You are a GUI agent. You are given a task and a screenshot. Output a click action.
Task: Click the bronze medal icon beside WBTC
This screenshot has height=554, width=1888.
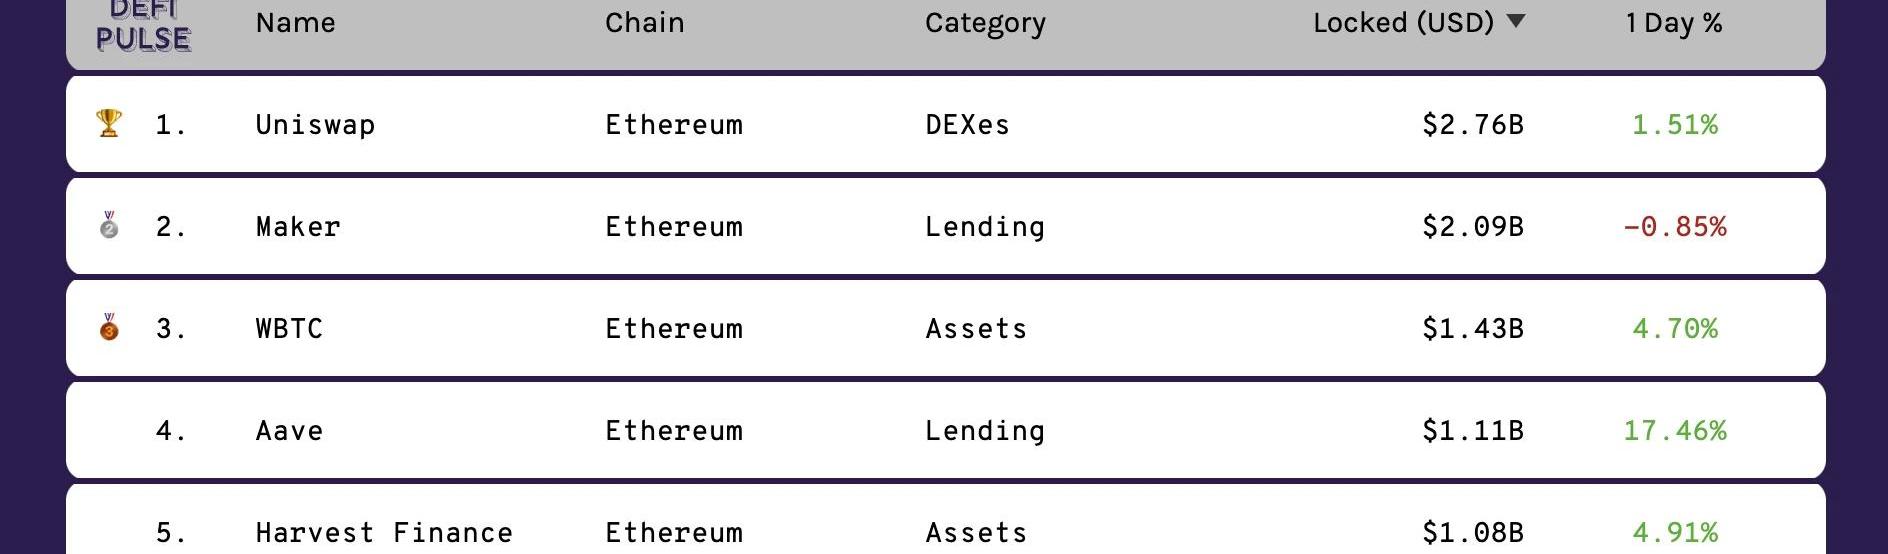109,327
